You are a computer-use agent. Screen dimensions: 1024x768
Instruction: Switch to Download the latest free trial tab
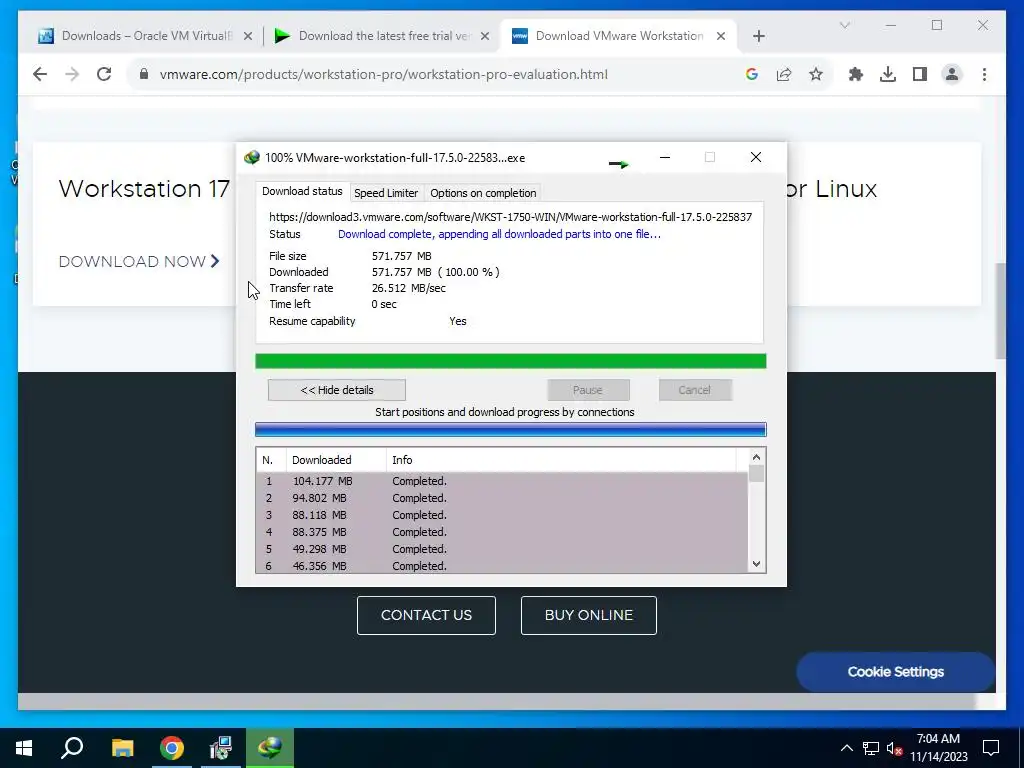tap(381, 36)
